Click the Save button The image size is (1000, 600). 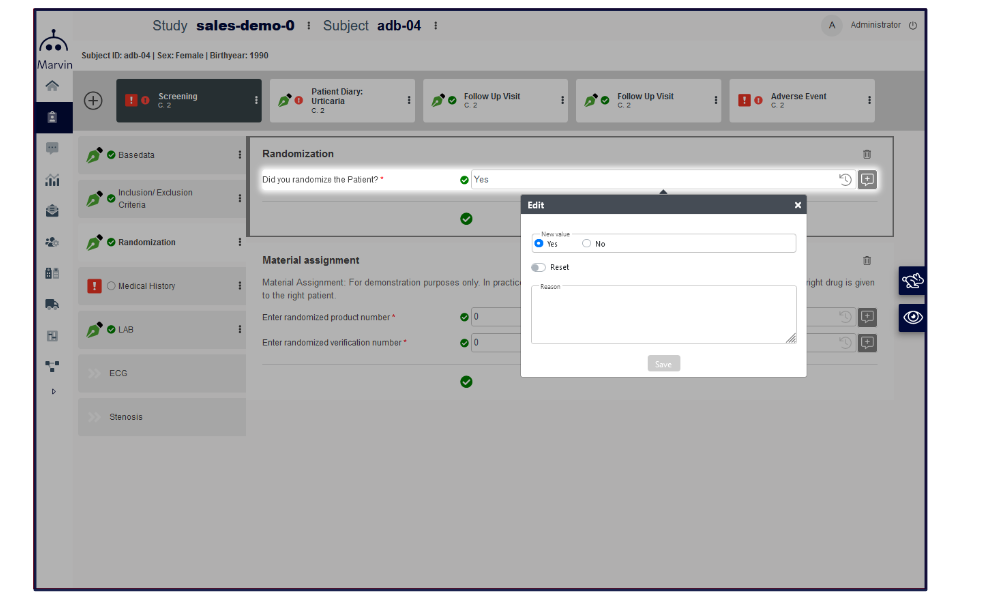(663, 364)
